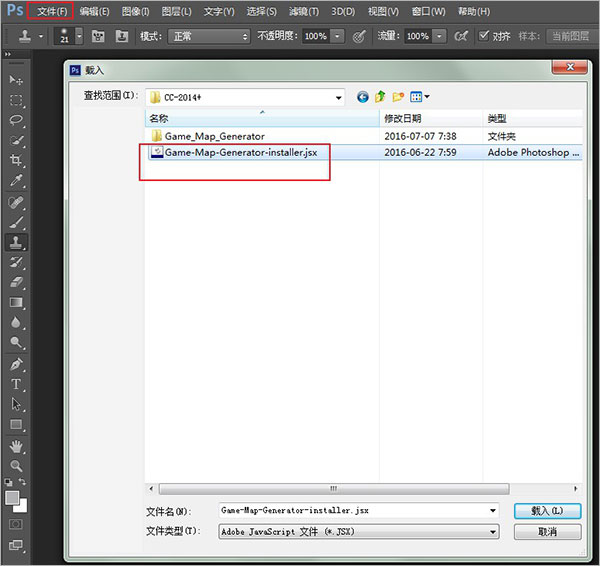600x566 pixels.
Task: Activate the Zoom tool magnifier
Action: pyautogui.click(x=16, y=466)
